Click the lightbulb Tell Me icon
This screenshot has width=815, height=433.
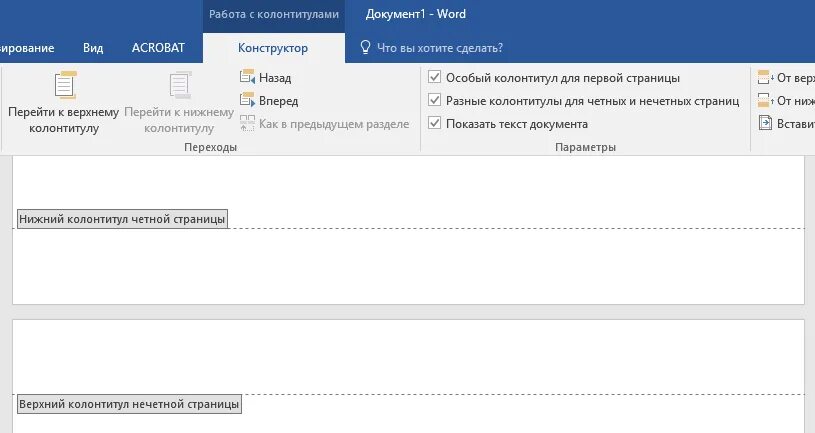(365, 47)
